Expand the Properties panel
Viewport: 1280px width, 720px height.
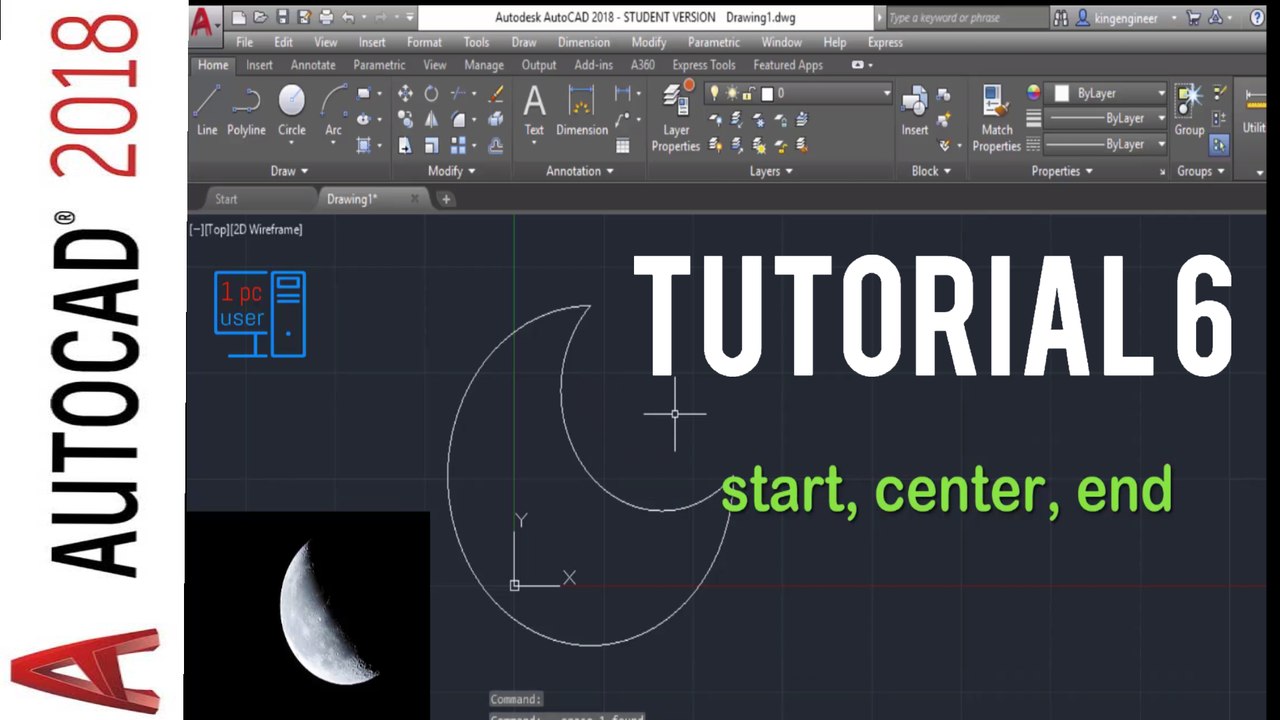click(1061, 171)
